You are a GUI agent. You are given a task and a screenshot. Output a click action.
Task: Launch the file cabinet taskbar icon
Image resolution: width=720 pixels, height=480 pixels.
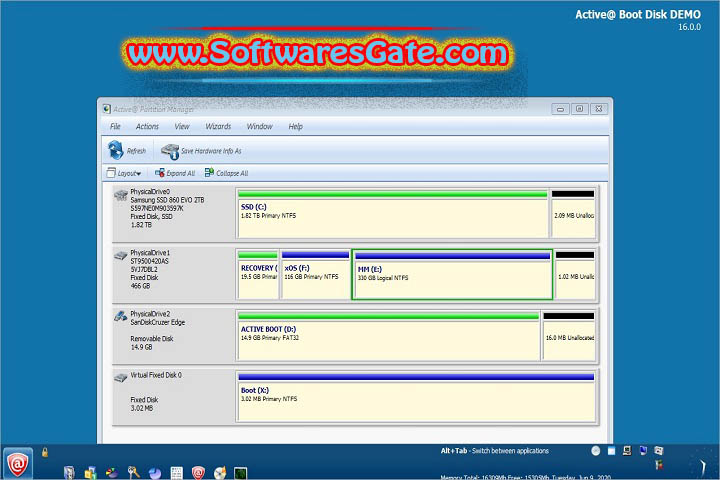click(69, 473)
